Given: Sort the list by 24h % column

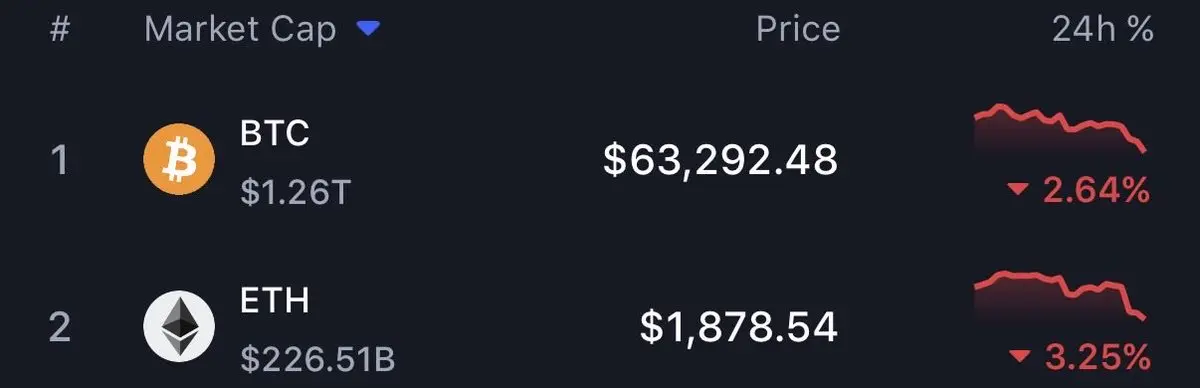Looking at the screenshot, I should [x=1103, y=30].
